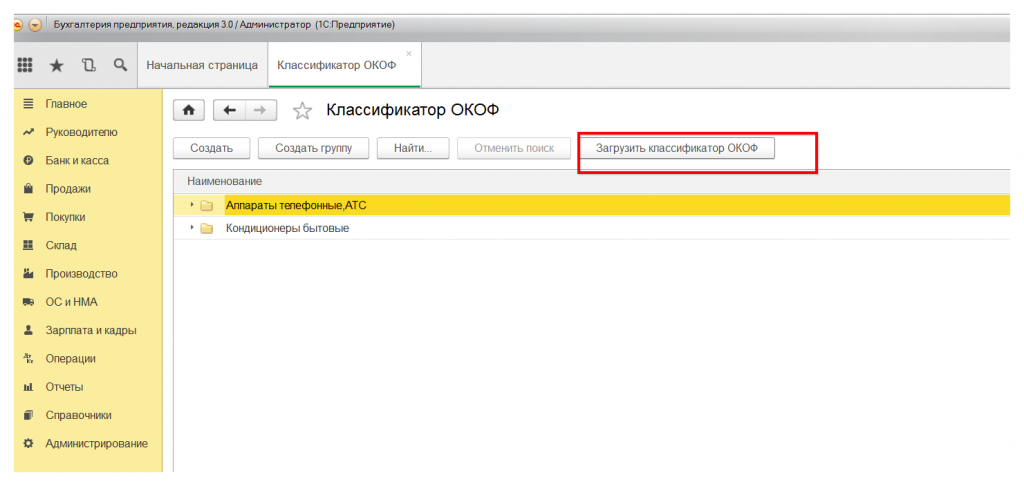1024x486 pixels.
Task: Open the Главное section
Action: tap(66, 104)
